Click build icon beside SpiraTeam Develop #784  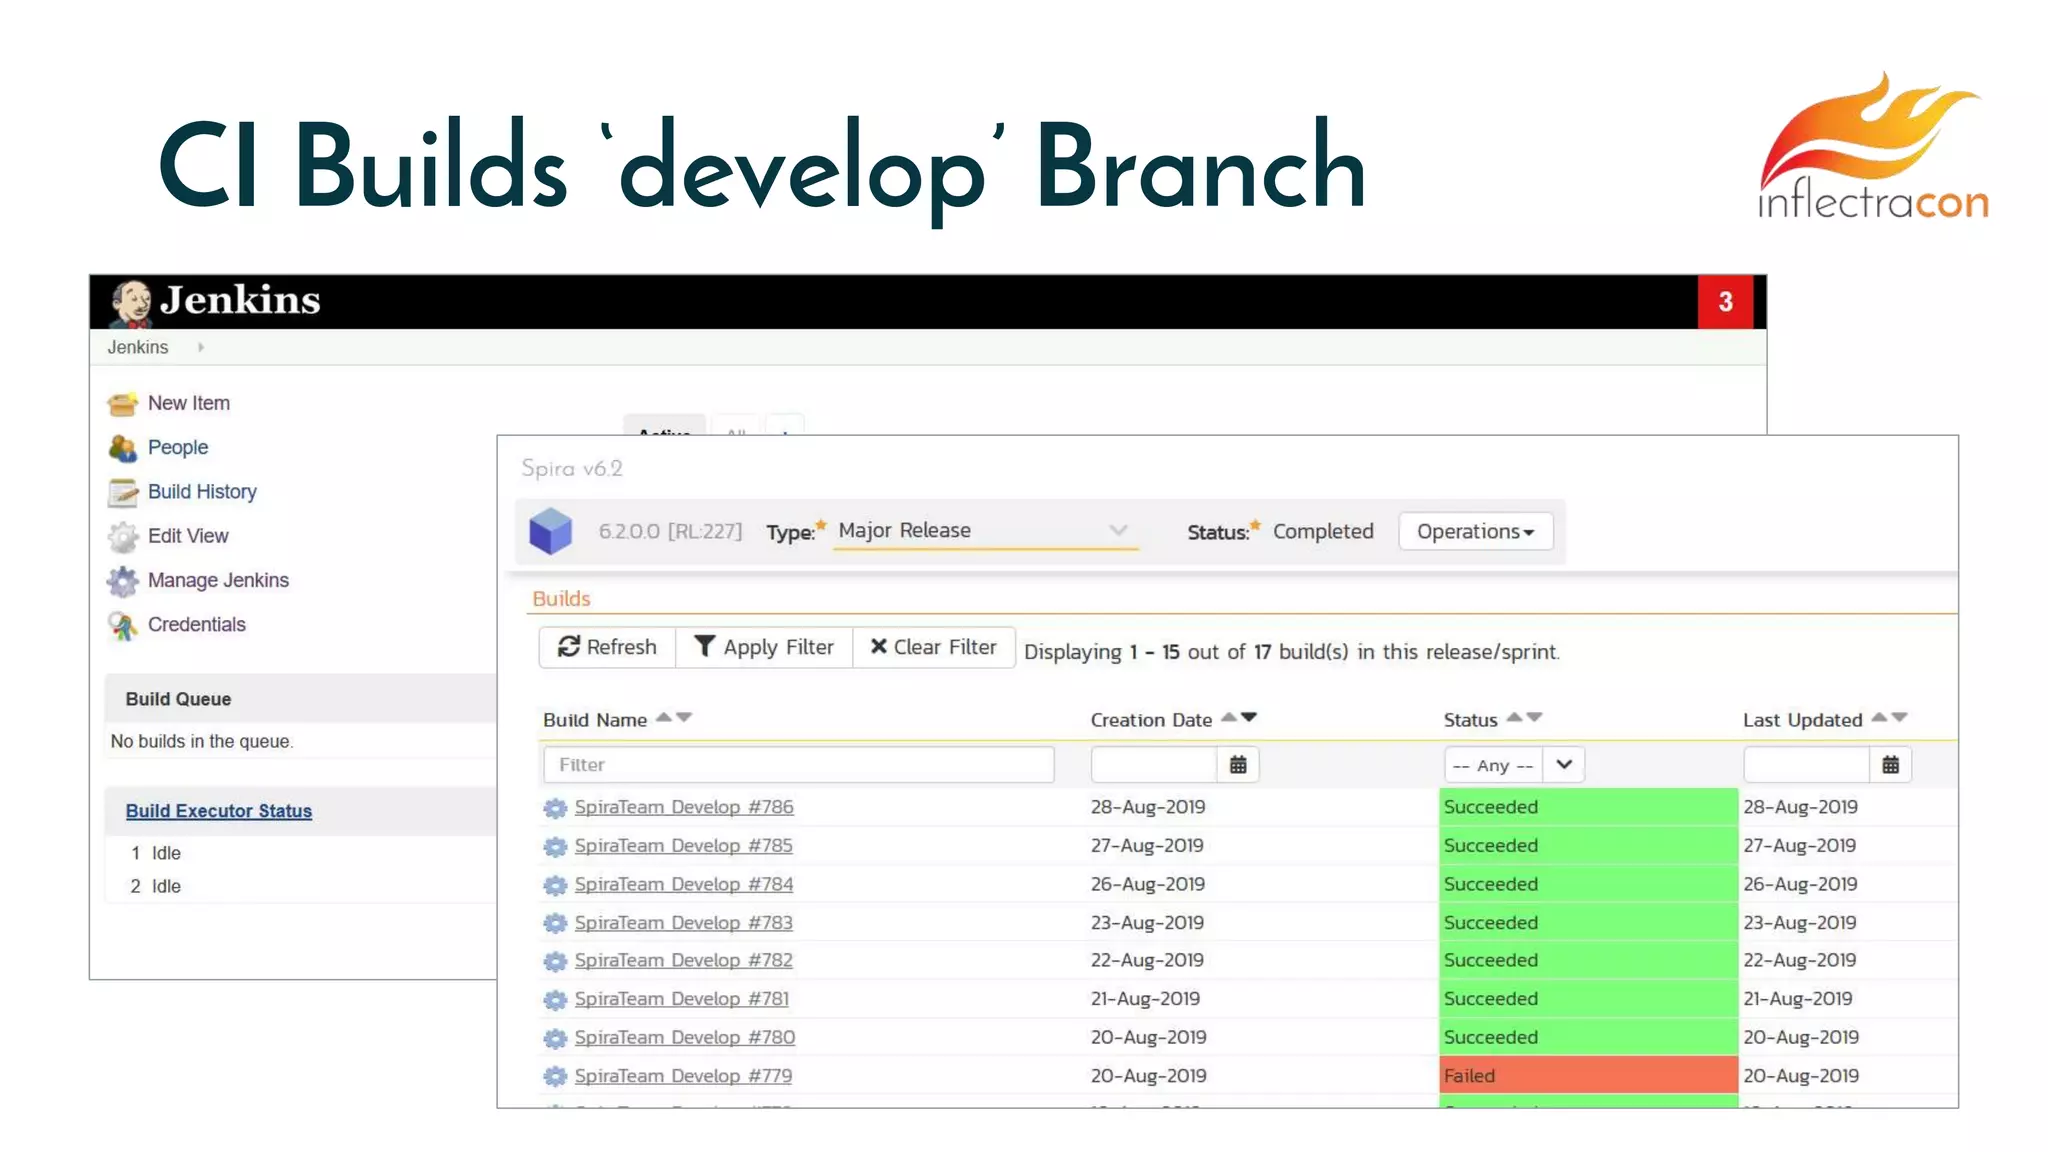coord(555,885)
